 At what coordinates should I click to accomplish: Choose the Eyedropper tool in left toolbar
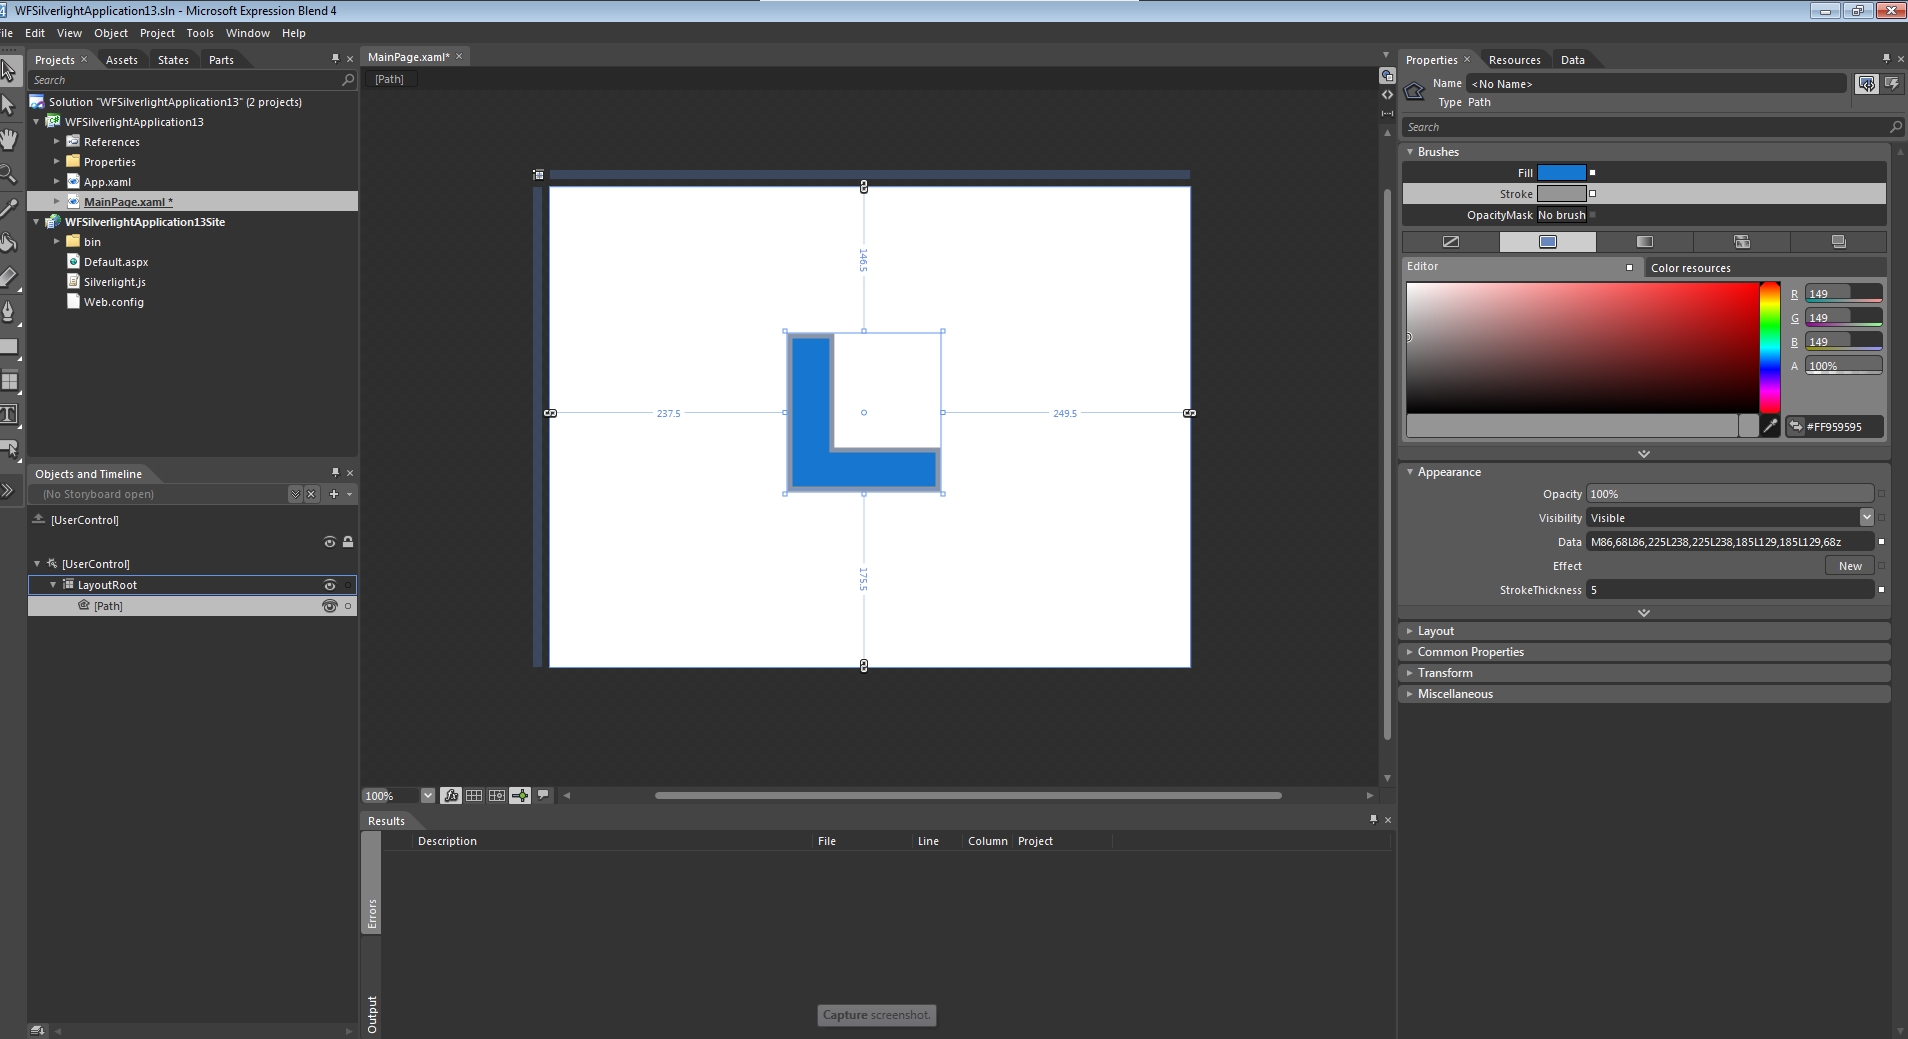8,208
